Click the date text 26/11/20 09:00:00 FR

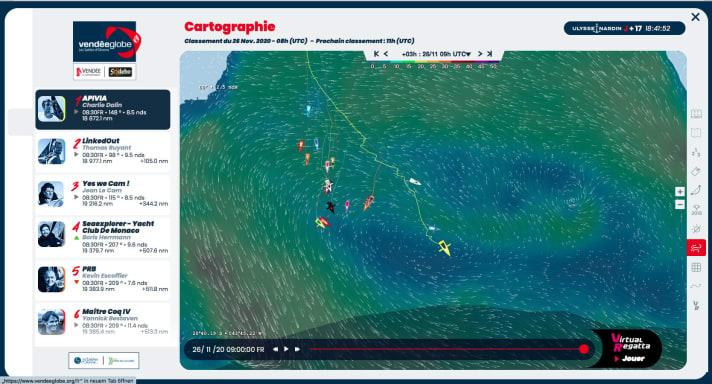pyautogui.click(x=228, y=350)
